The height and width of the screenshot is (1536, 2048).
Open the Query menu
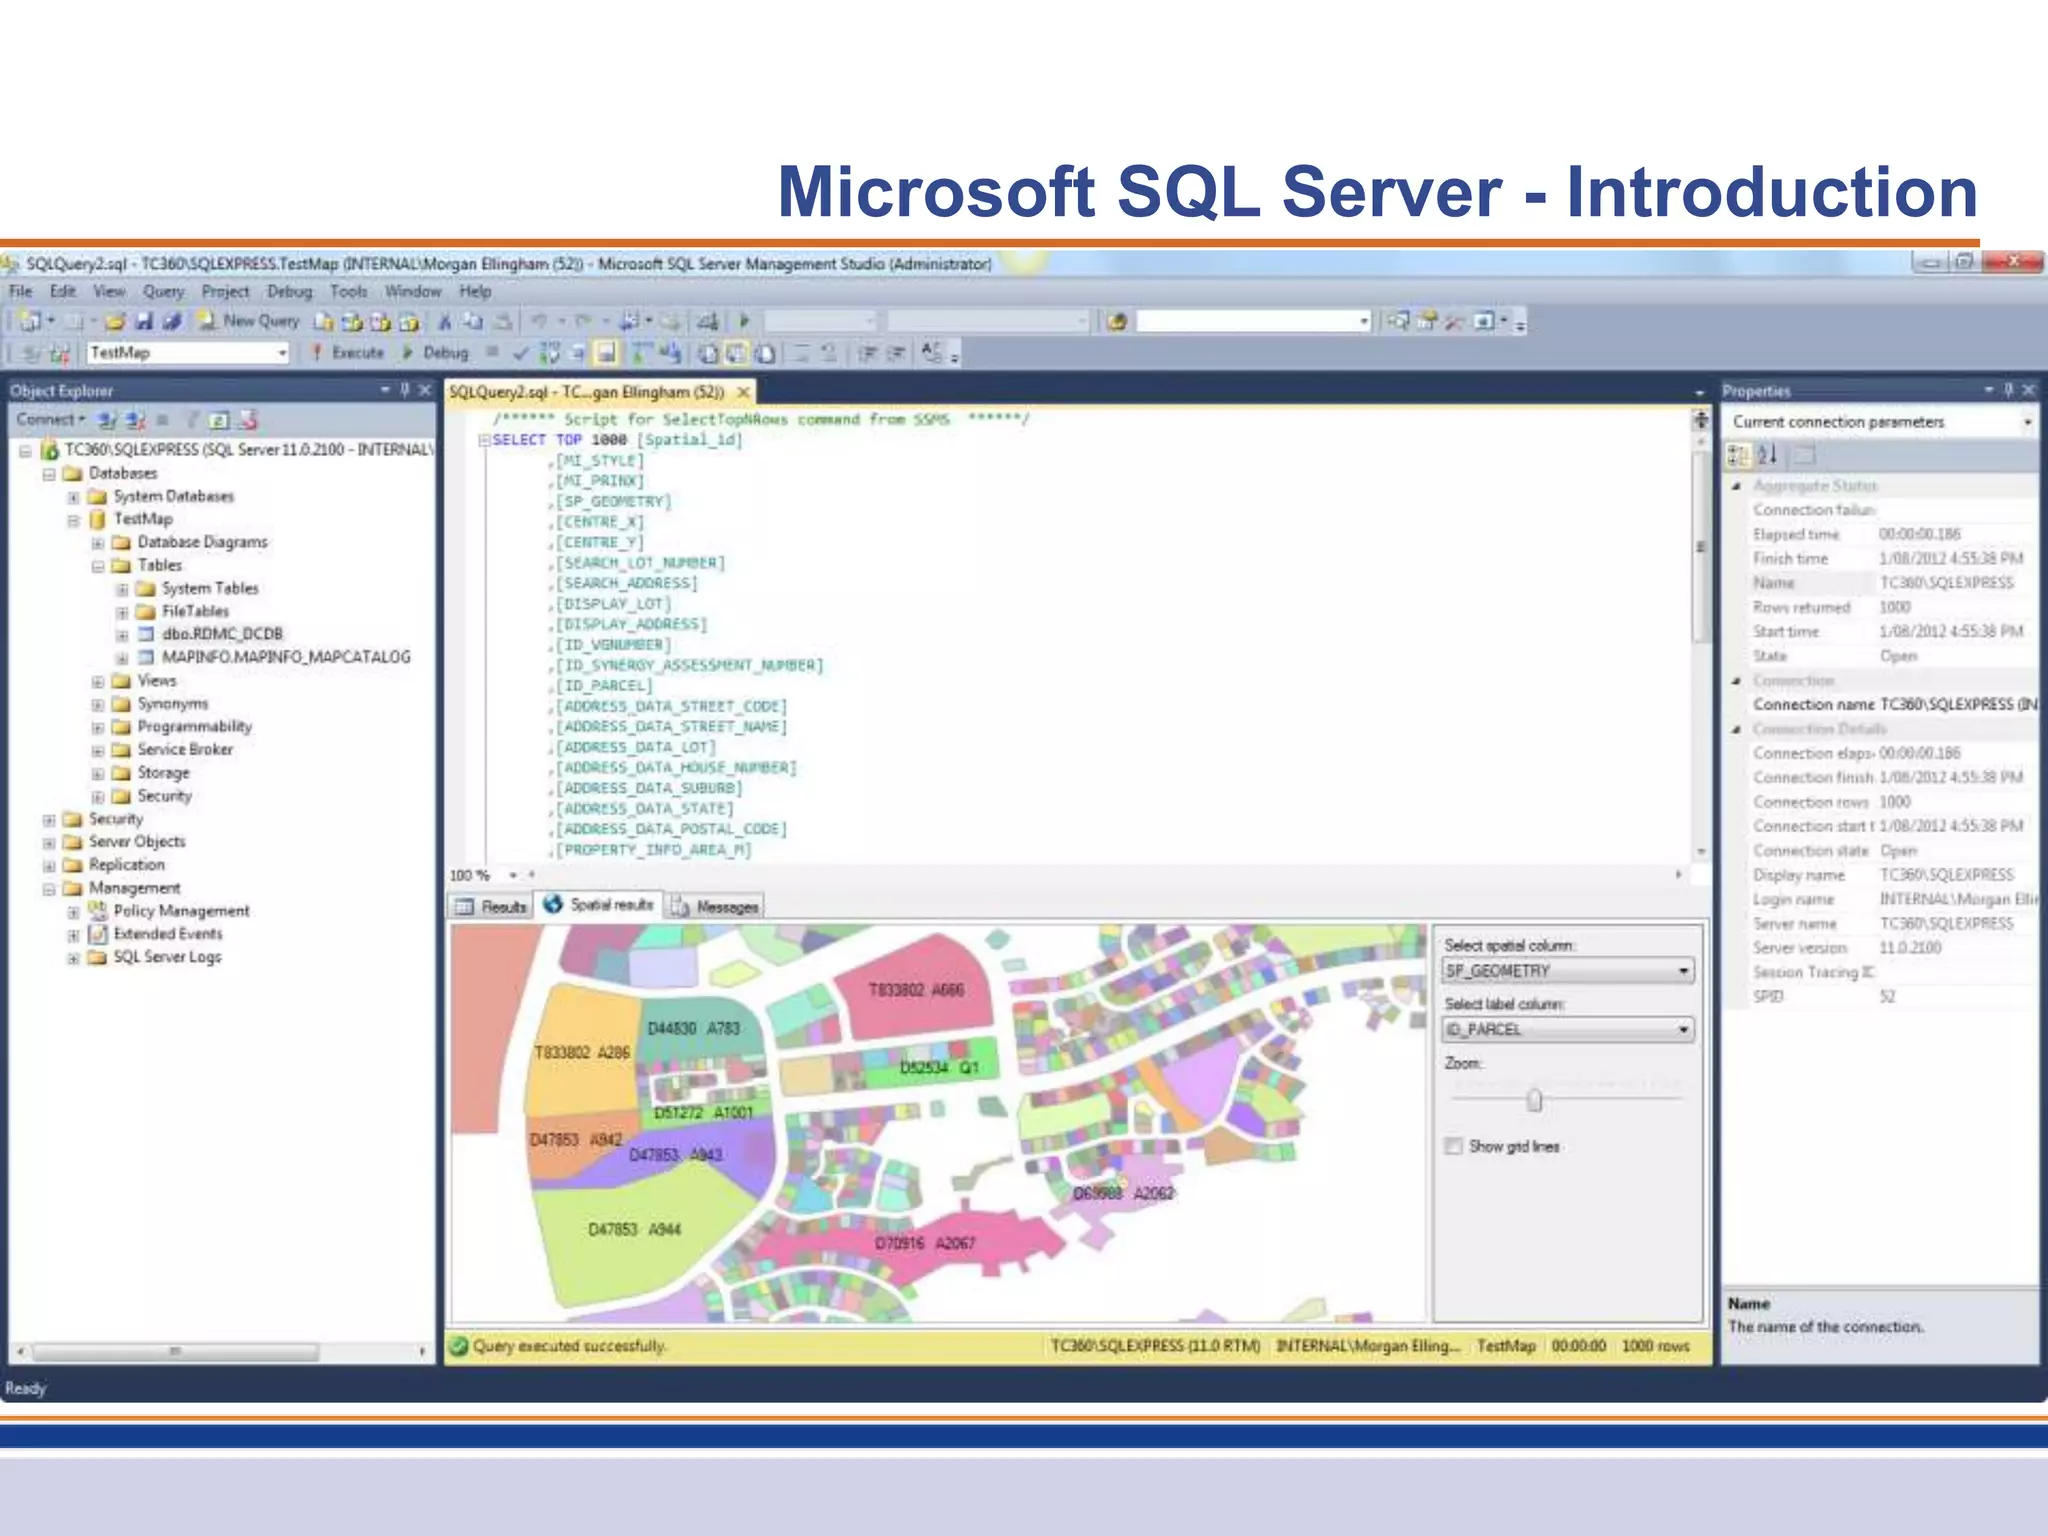click(163, 291)
